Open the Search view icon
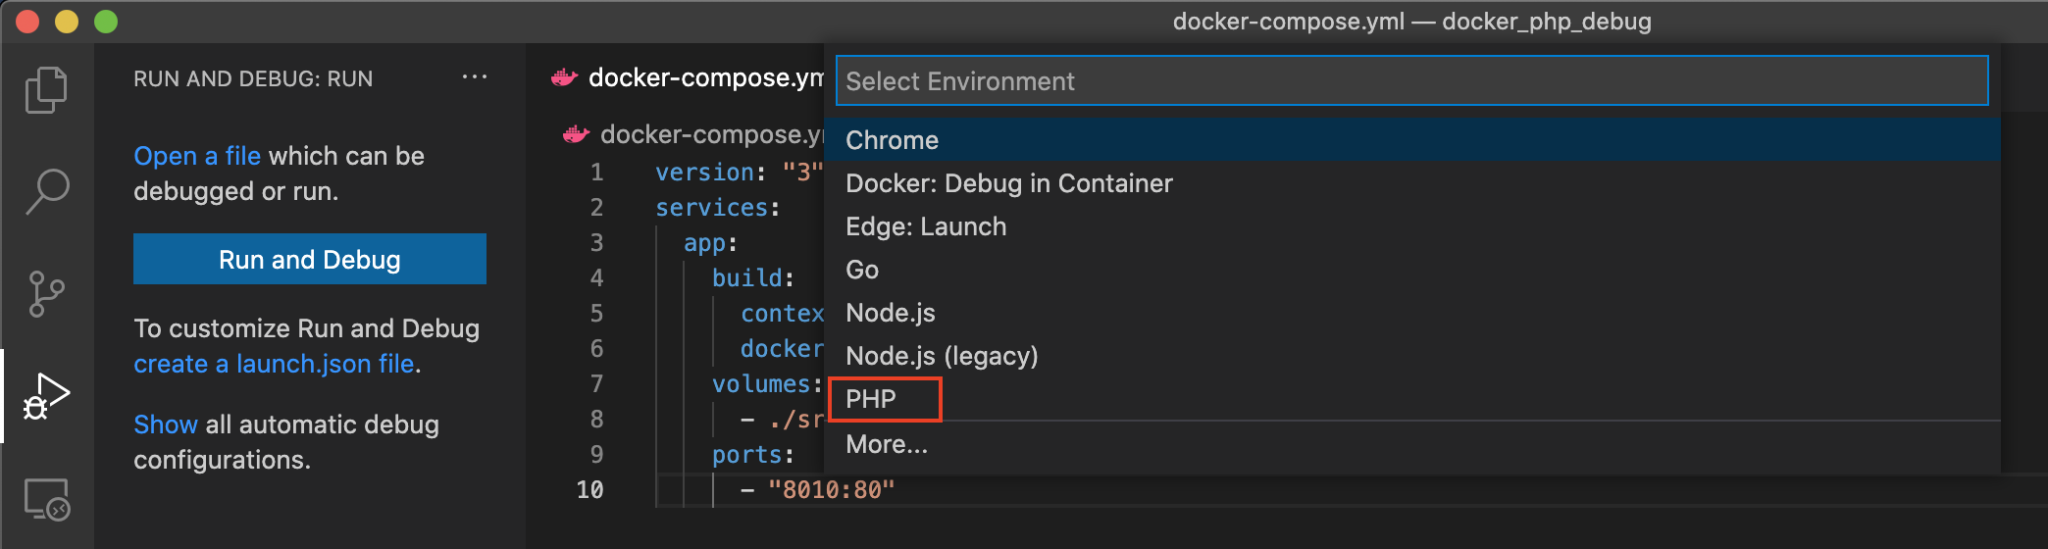Image resolution: width=2048 pixels, height=549 pixels. [46, 191]
